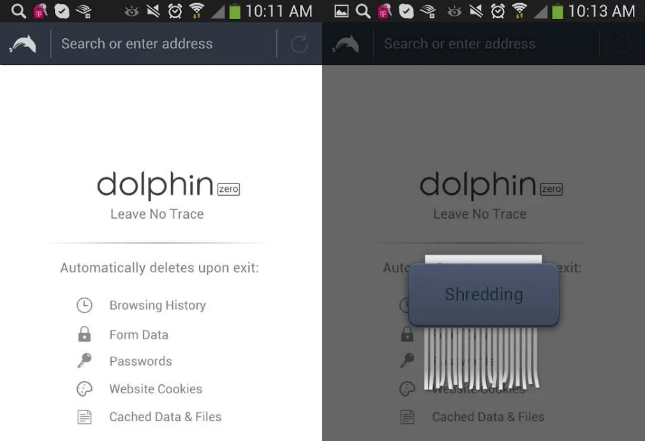Tap the dimmed address field in right screenshot
This screenshot has height=441, width=645.
coord(486,44)
